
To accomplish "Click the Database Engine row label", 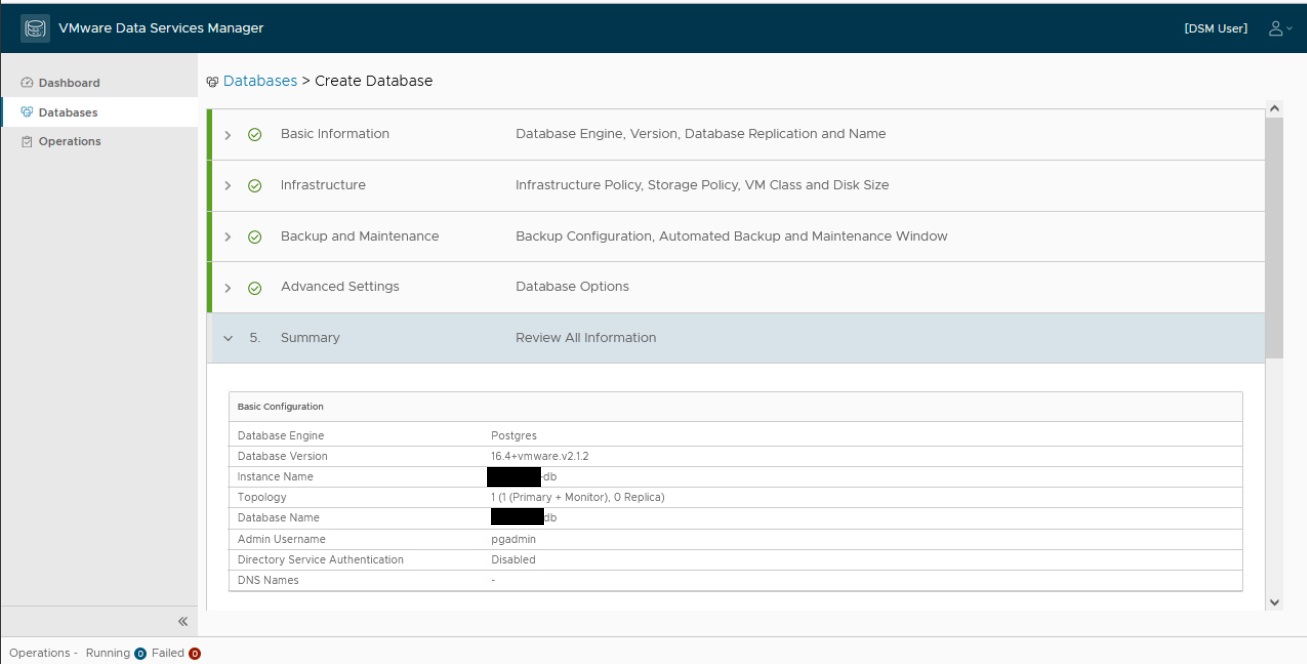I will [281, 436].
